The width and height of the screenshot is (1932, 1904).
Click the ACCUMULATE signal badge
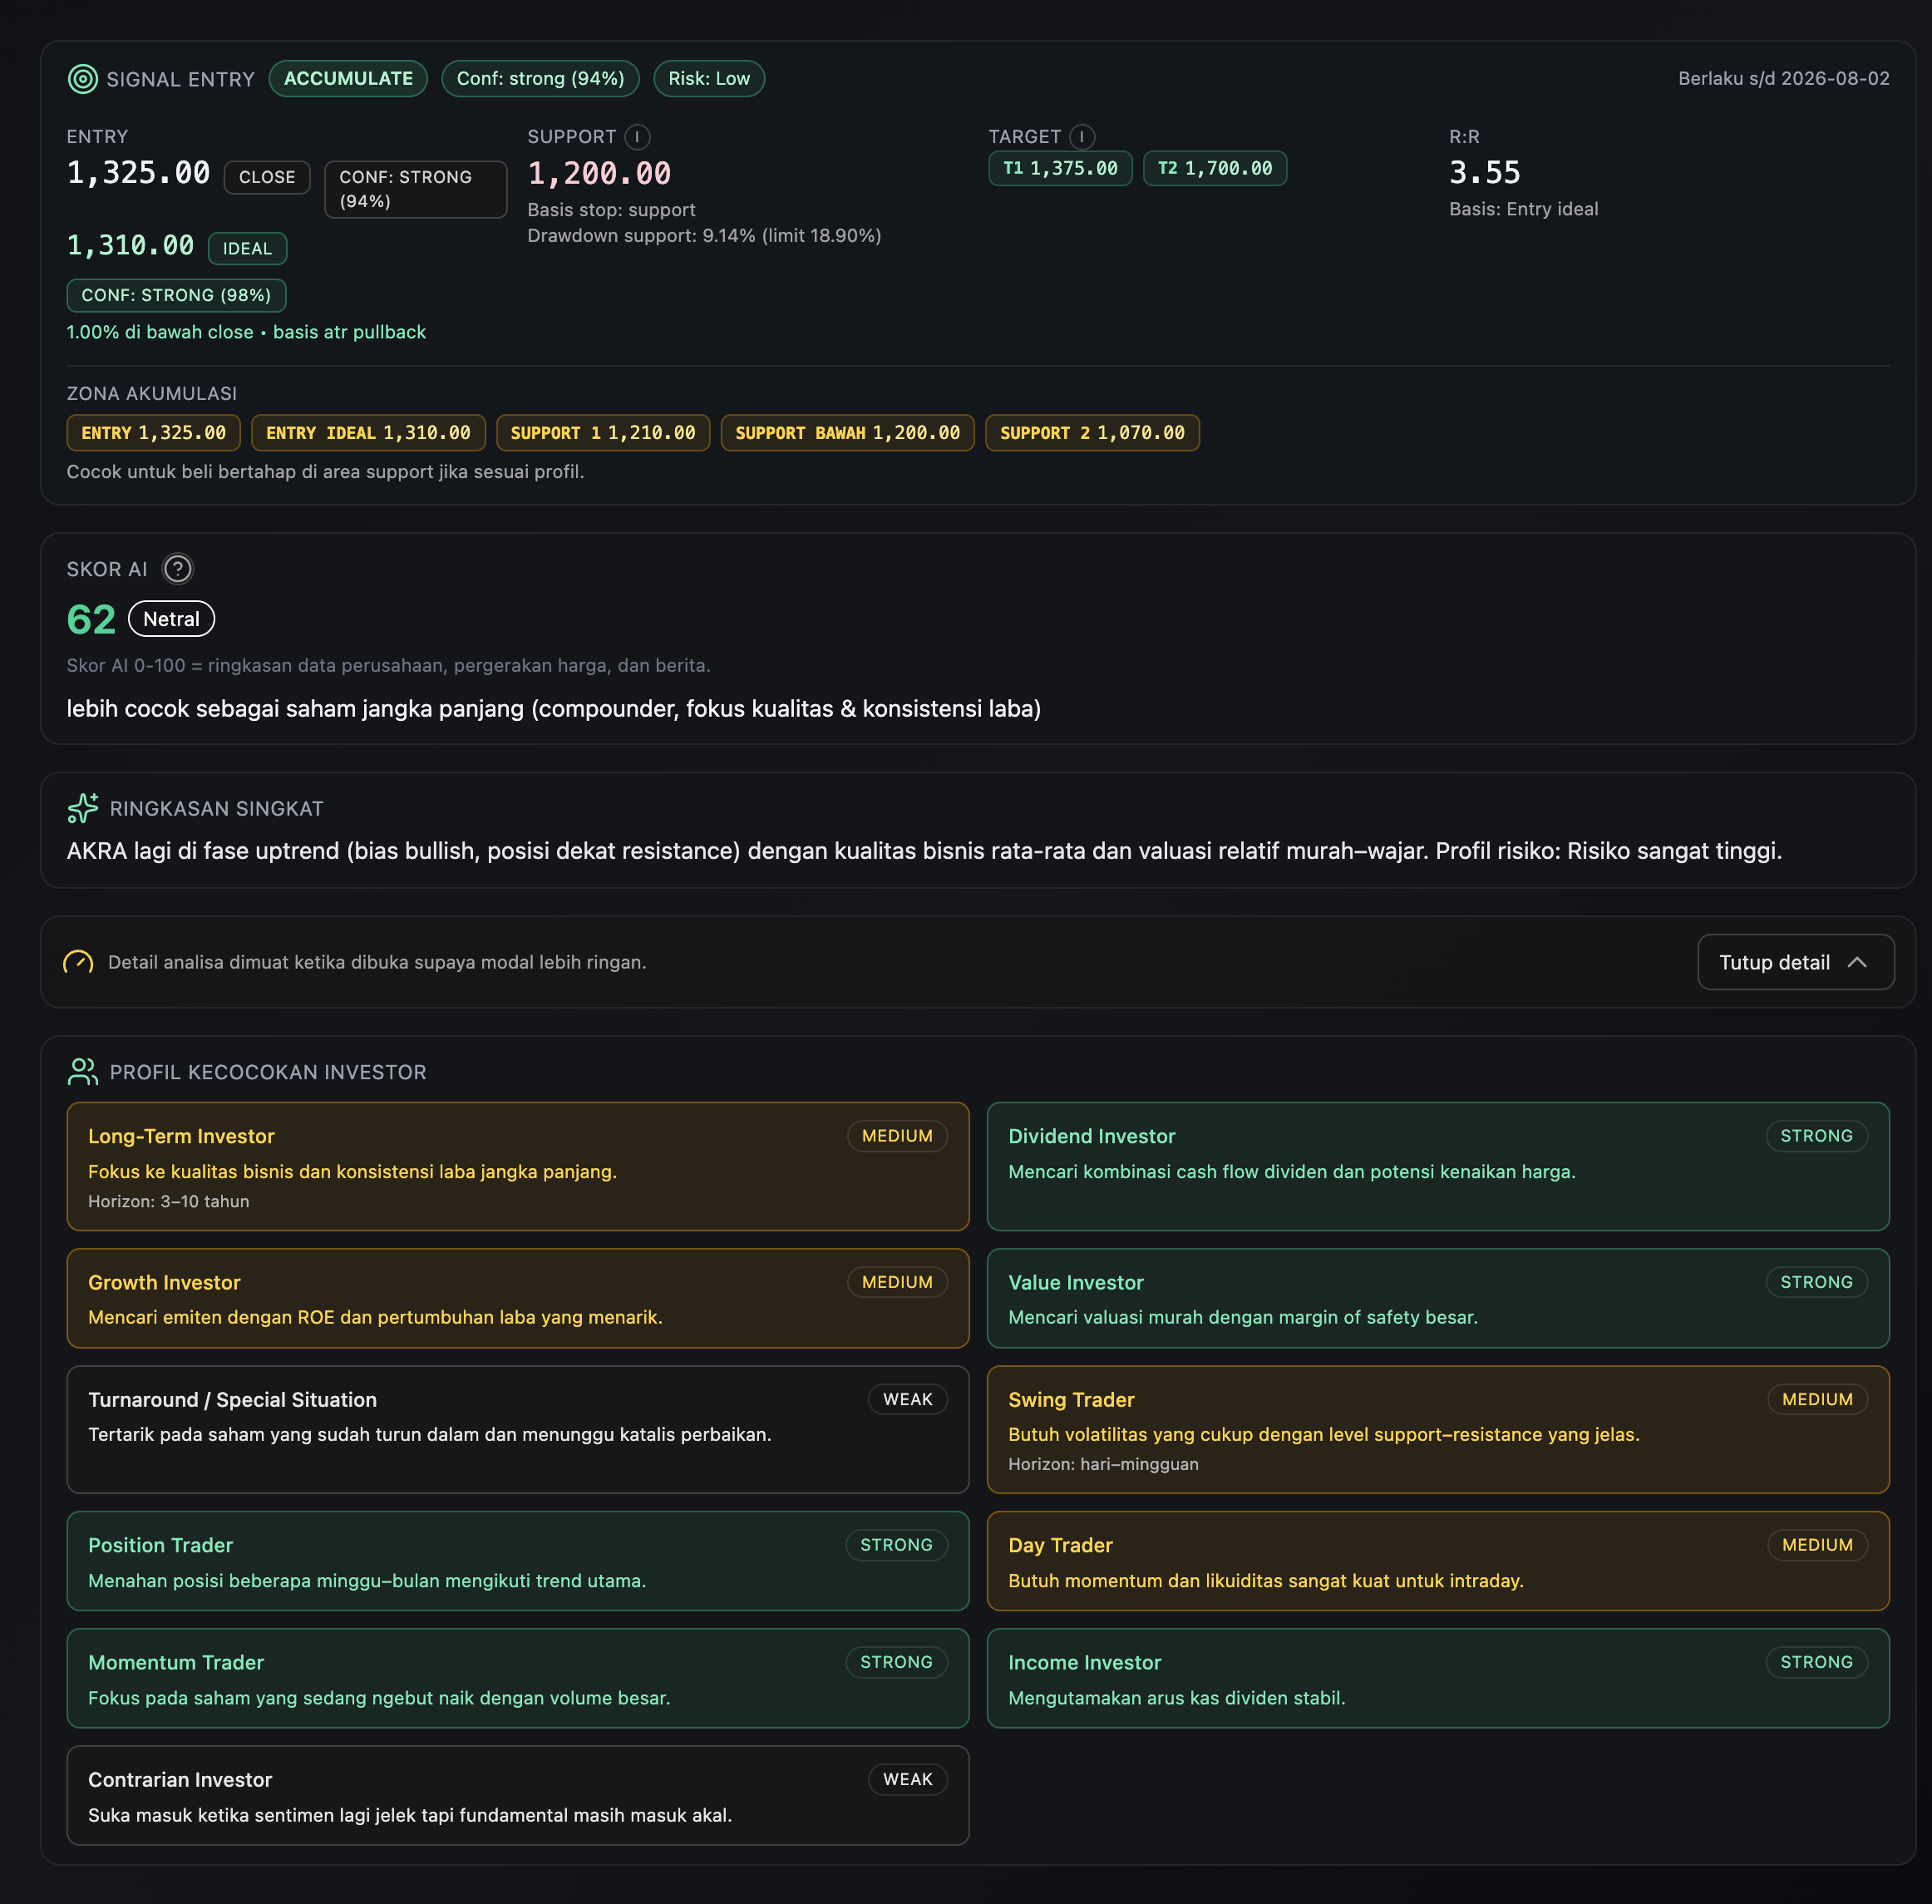[x=348, y=78]
